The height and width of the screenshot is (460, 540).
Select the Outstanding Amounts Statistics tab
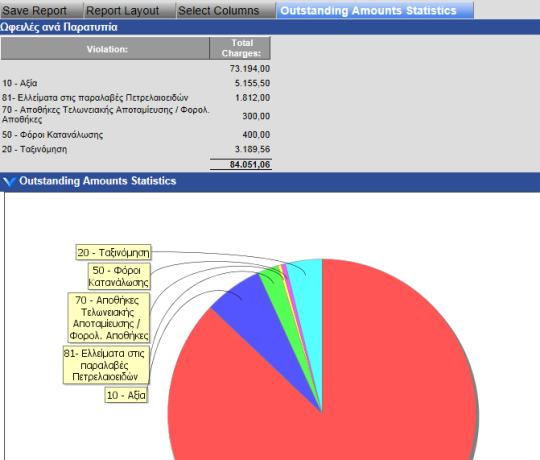coord(375,10)
